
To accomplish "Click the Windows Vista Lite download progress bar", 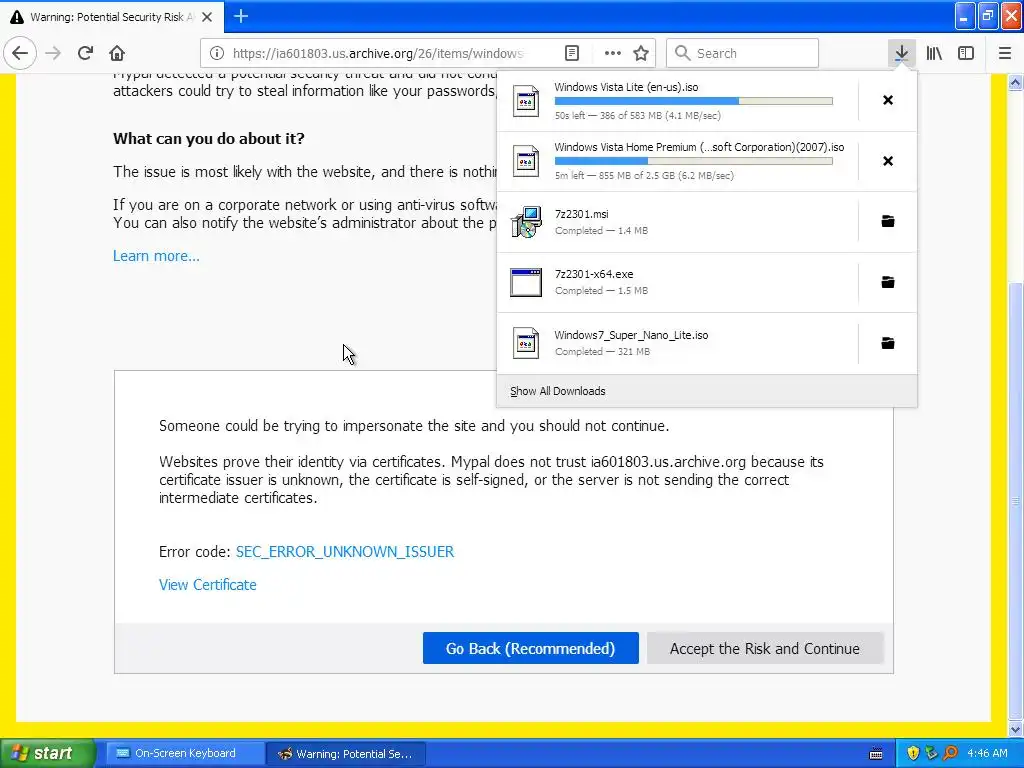I will 694,101.
